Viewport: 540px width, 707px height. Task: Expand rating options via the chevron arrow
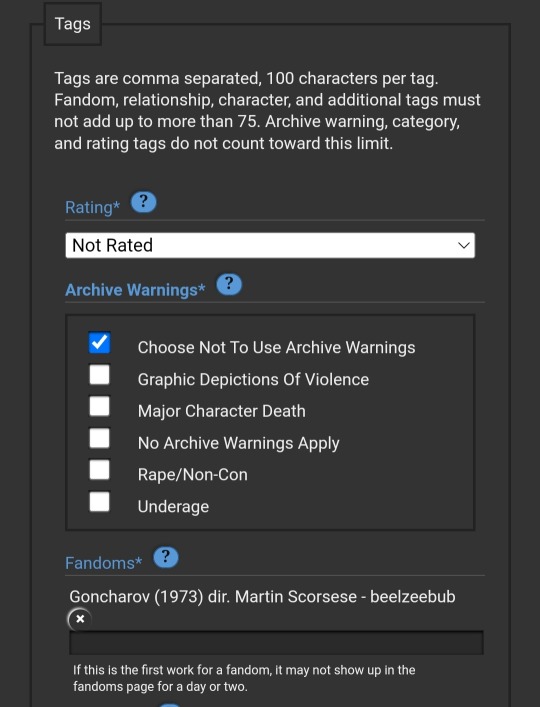[x=463, y=245]
